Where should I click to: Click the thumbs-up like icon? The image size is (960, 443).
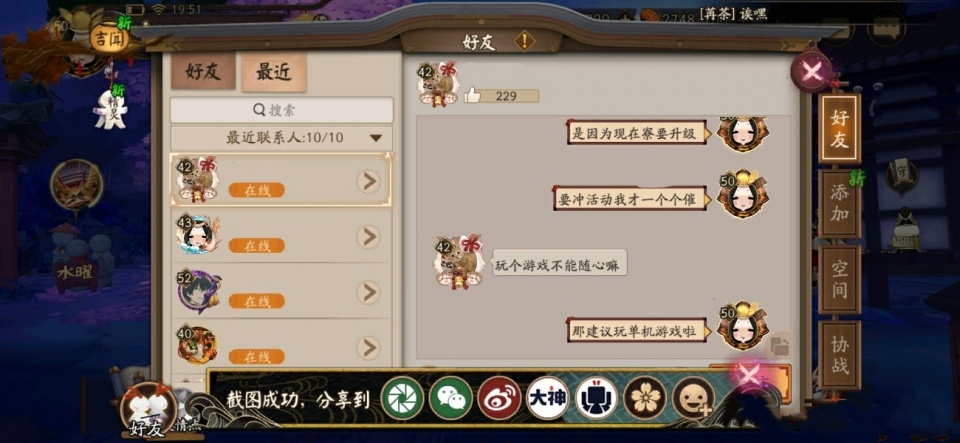click(x=472, y=95)
